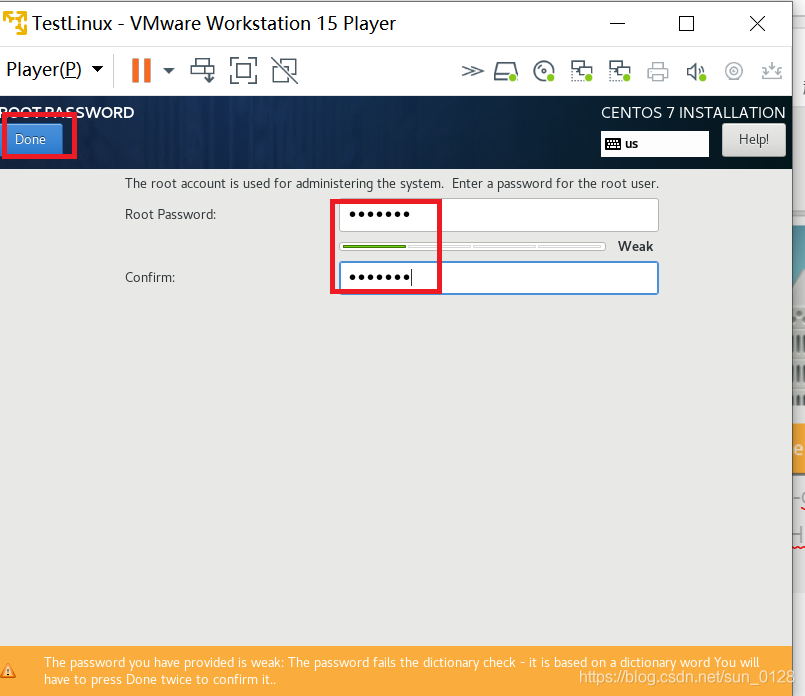The height and width of the screenshot is (696, 805).
Task: Select the us keyboard layout indicator
Action: (655, 144)
